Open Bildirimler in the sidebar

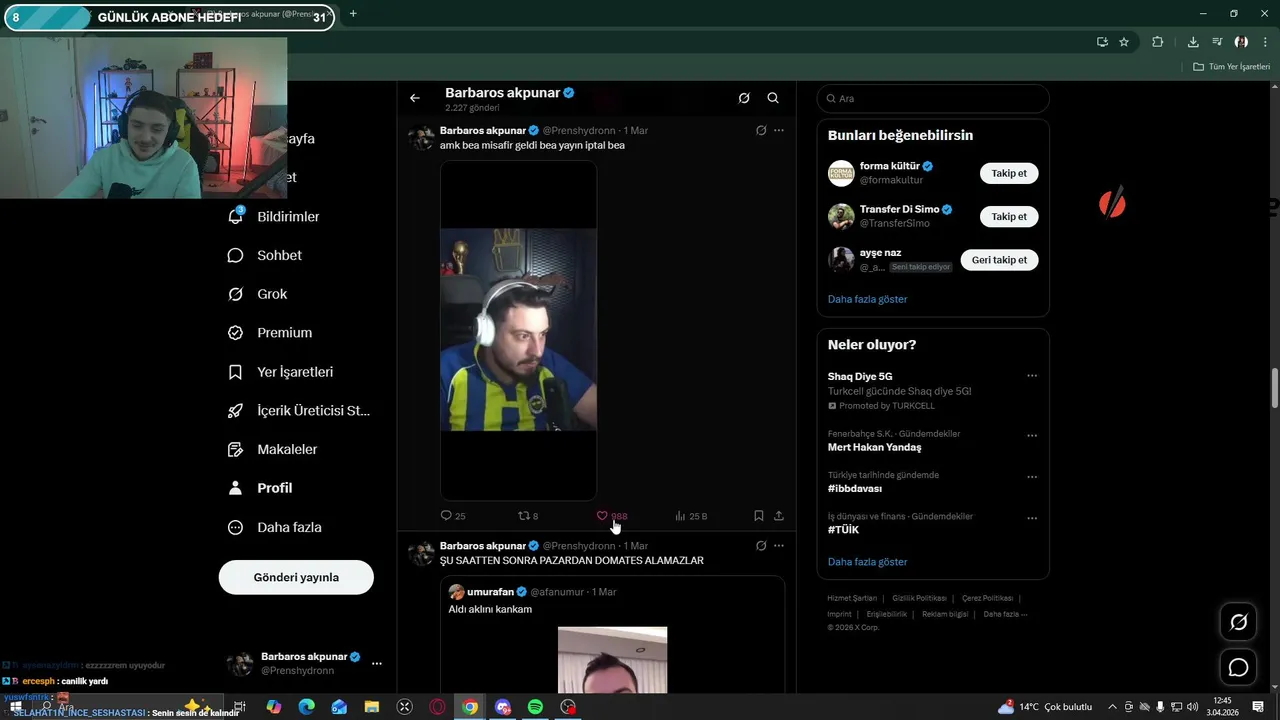(274, 216)
